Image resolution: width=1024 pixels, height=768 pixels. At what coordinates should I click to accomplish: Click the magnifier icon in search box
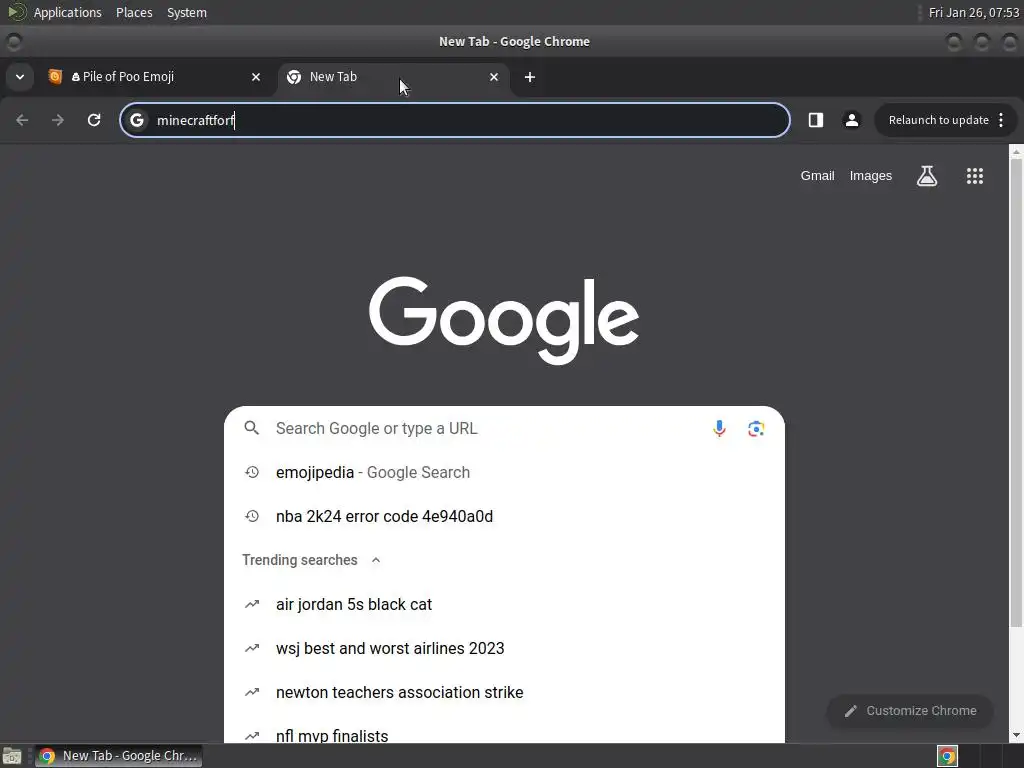[x=251, y=428]
